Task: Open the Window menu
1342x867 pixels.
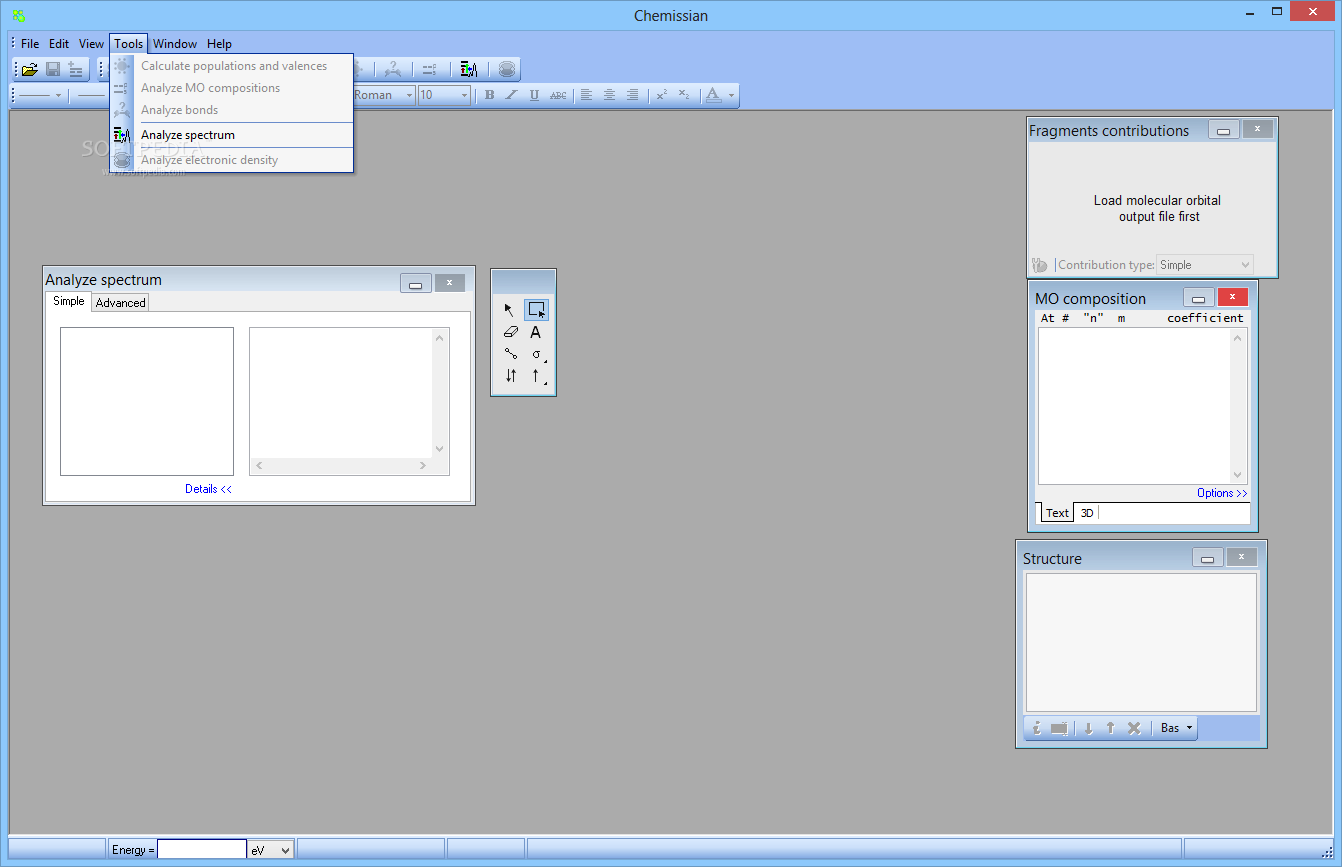Action: click(175, 44)
